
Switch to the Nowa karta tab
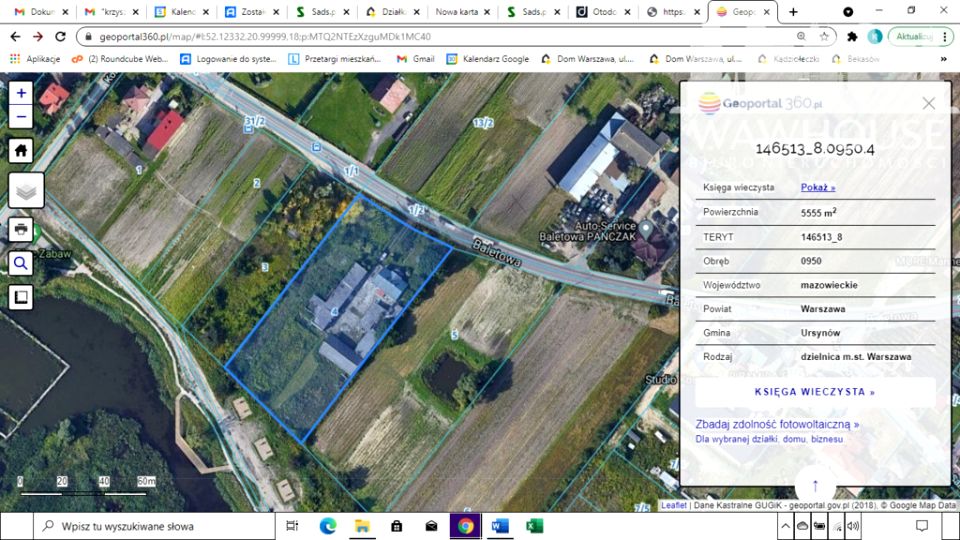coord(462,12)
